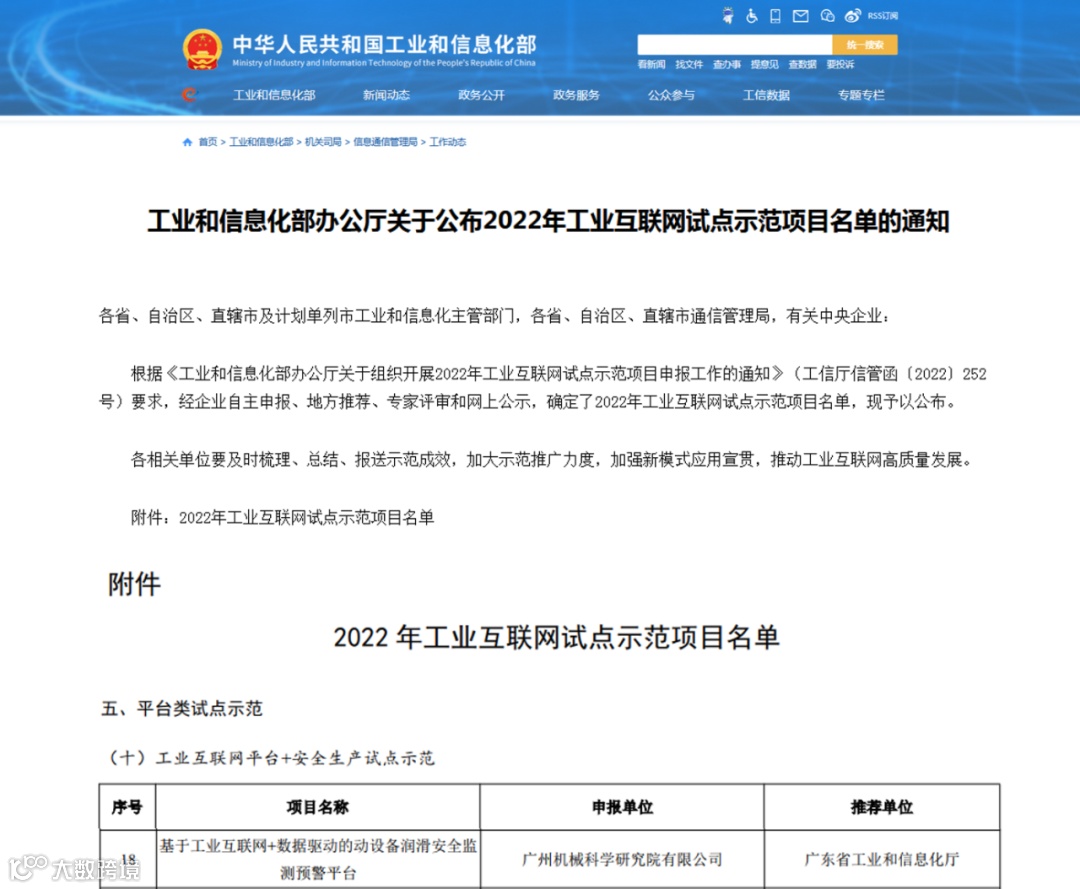Screen dimensions: 1080x889
Task: Click 工作动态 breadcrumb link
Action: point(448,142)
